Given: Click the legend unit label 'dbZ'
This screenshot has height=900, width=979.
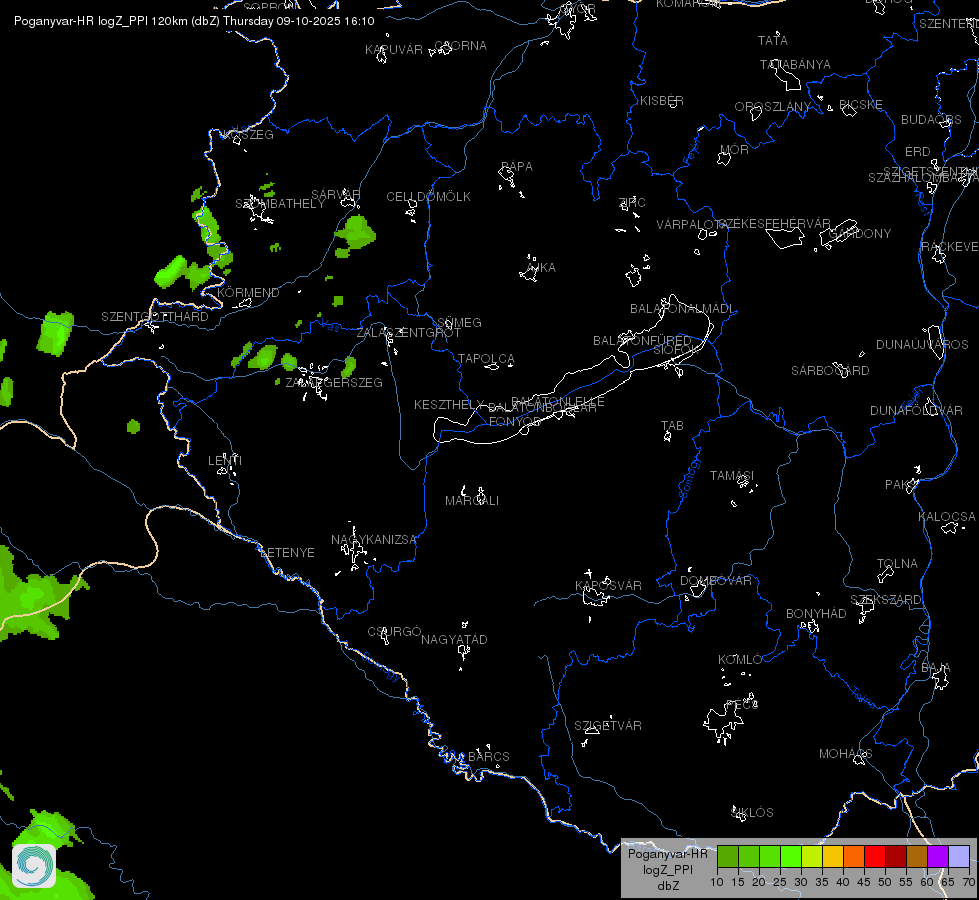Looking at the screenshot, I should [668, 886].
